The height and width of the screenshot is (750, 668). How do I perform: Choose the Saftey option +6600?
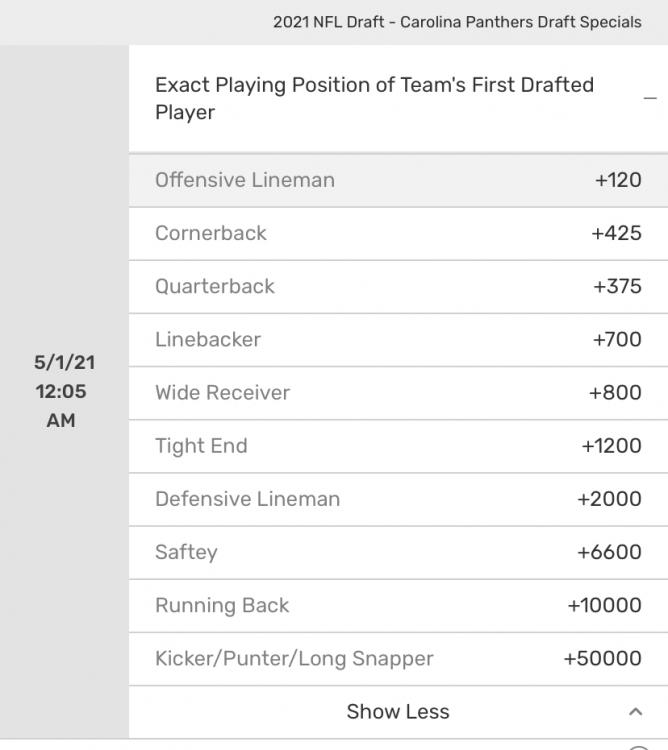coord(398,552)
